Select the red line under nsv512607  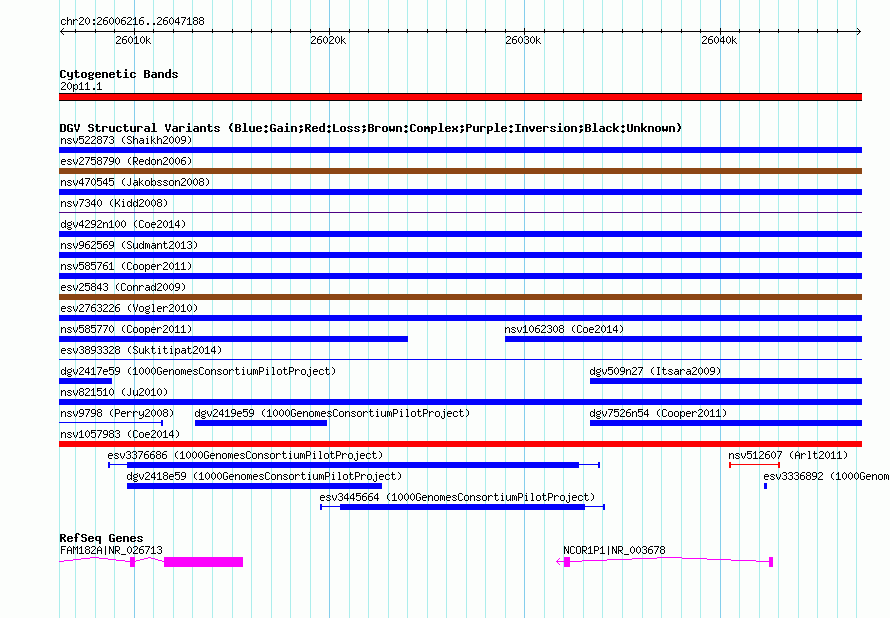point(754,465)
